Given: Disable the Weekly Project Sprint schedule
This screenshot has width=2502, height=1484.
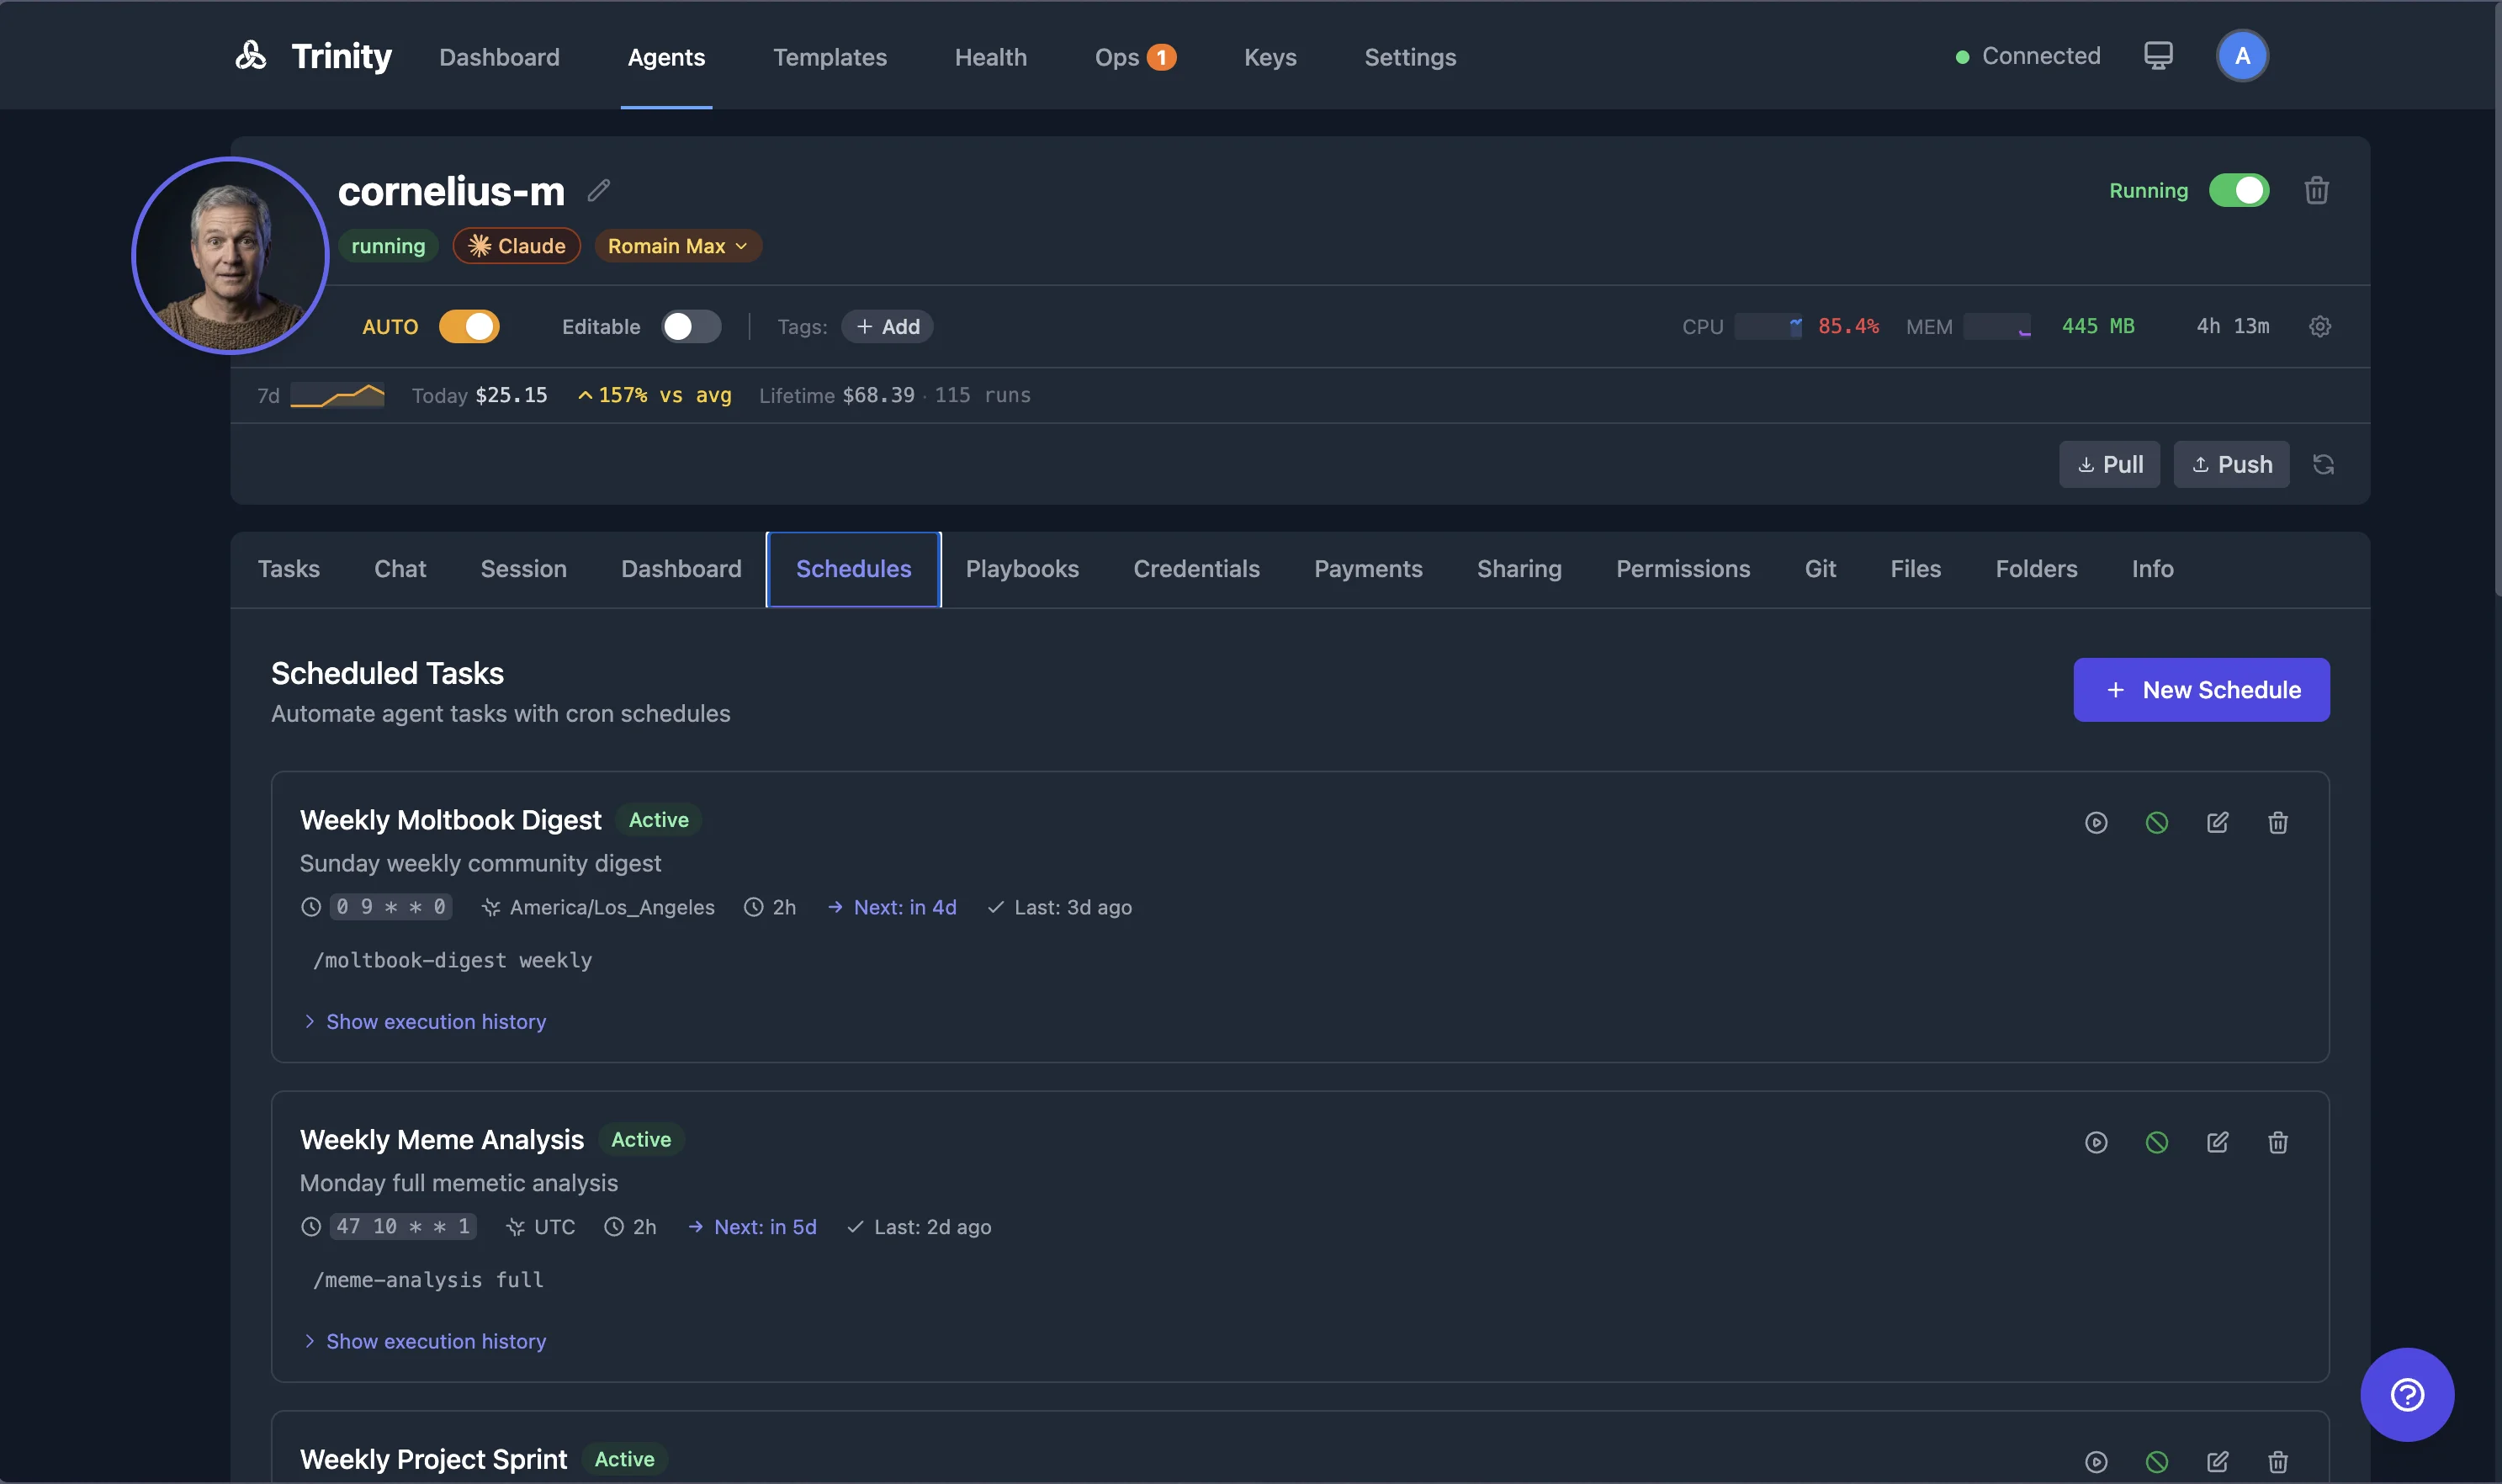Looking at the screenshot, I should [x=2157, y=1462].
